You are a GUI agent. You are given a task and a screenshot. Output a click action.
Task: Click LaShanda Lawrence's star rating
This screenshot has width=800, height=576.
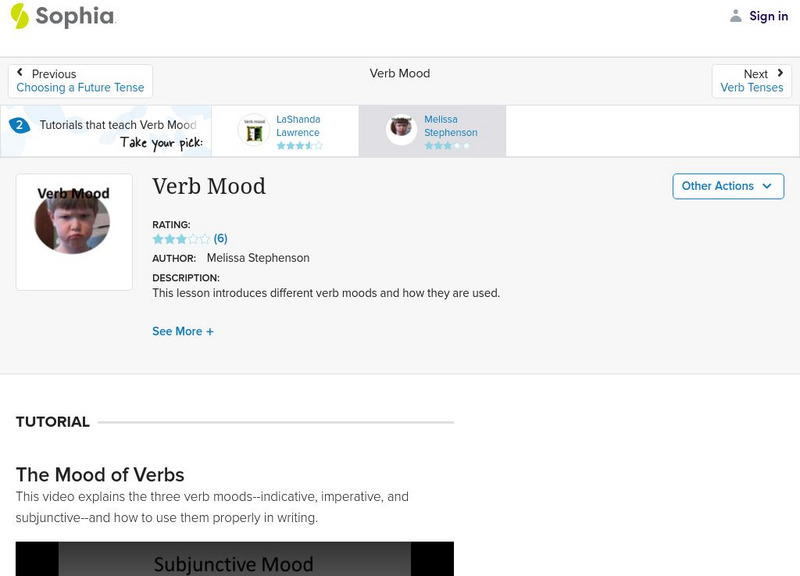click(x=300, y=146)
